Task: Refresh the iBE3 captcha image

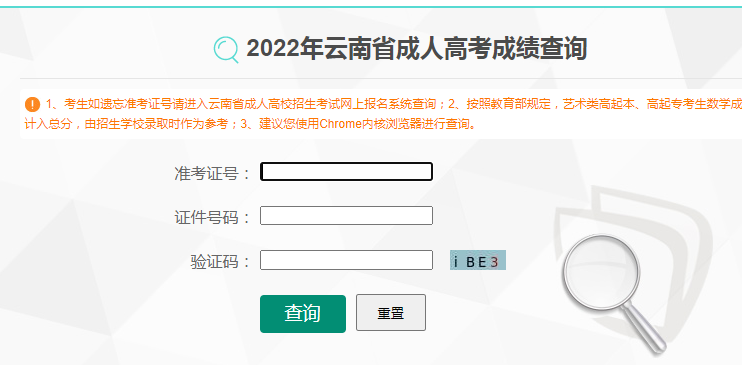Action: pyautogui.click(x=477, y=260)
